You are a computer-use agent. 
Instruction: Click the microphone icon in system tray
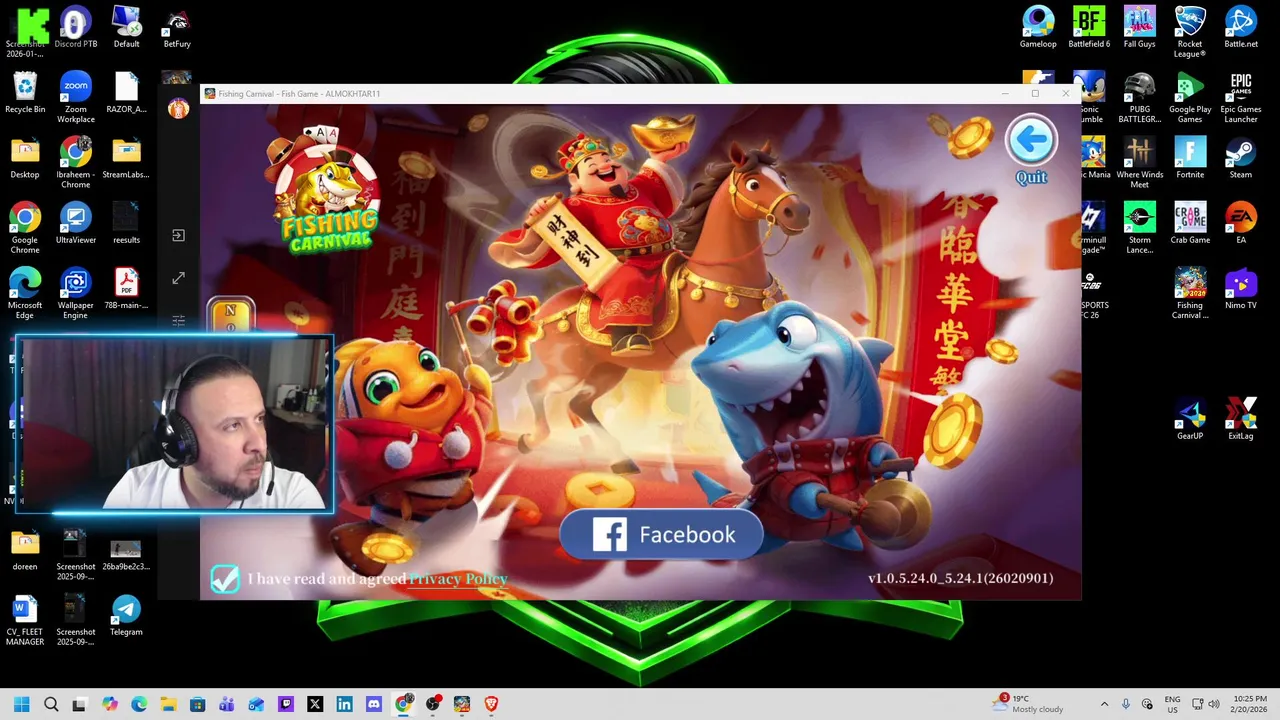tap(1126, 704)
